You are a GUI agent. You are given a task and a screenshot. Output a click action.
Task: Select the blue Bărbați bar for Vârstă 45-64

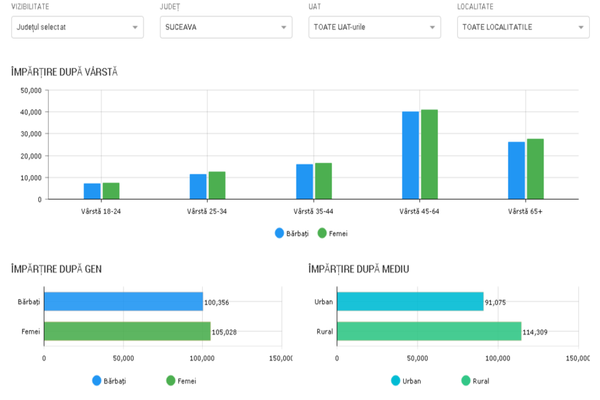[410, 155]
